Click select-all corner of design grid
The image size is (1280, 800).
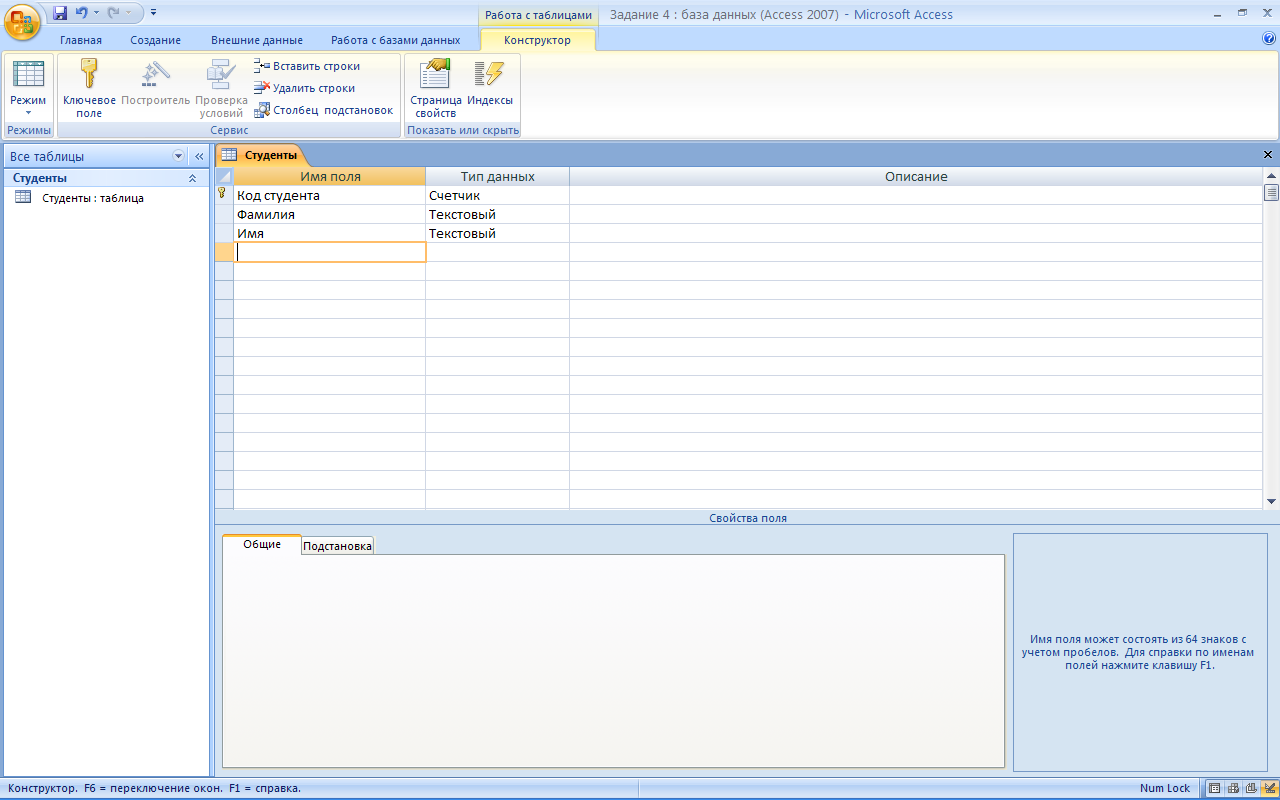click(x=224, y=176)
